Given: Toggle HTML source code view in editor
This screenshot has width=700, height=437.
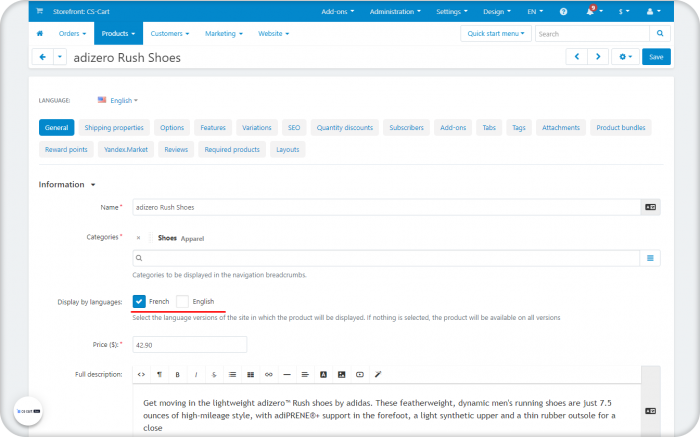Looking at the screenshot, I should (x=141, y=375).
